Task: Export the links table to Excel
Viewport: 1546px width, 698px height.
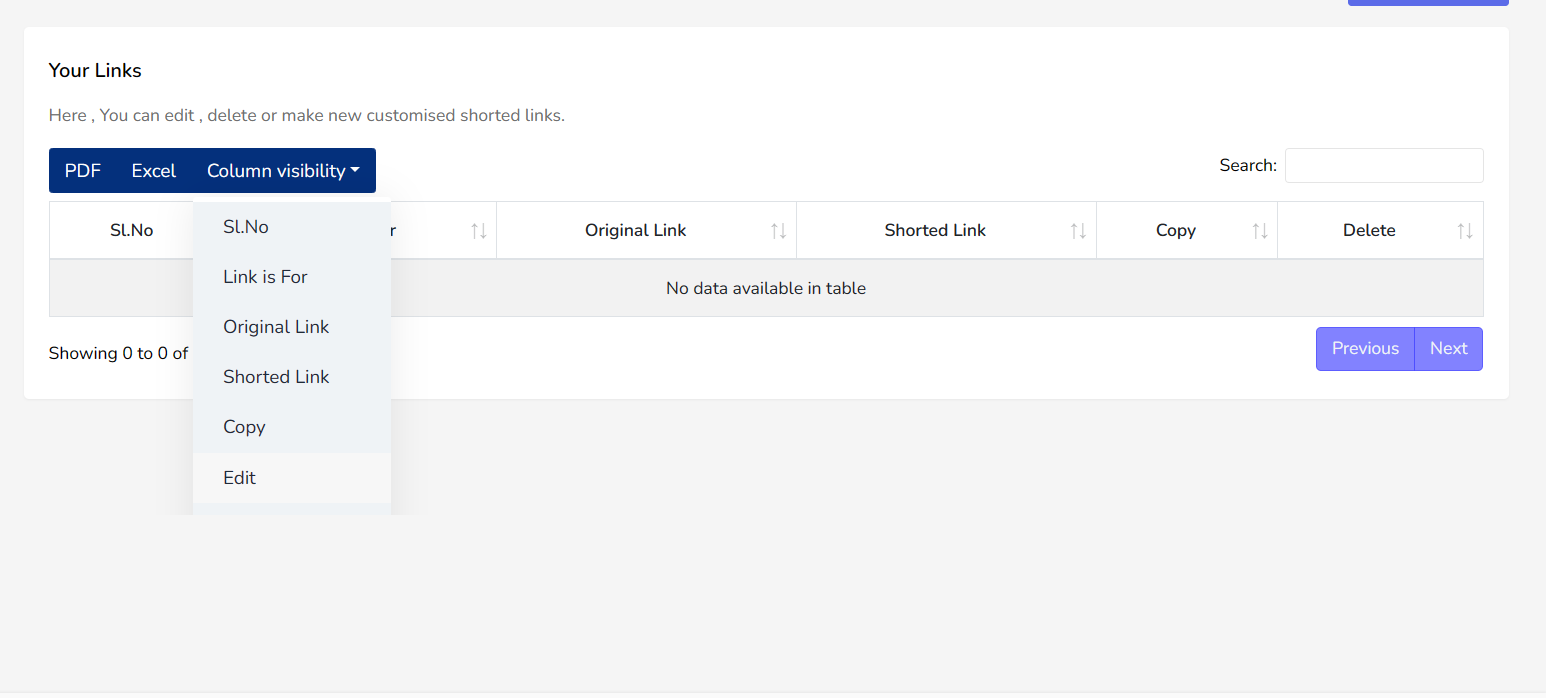Action: tap(154, 170)
